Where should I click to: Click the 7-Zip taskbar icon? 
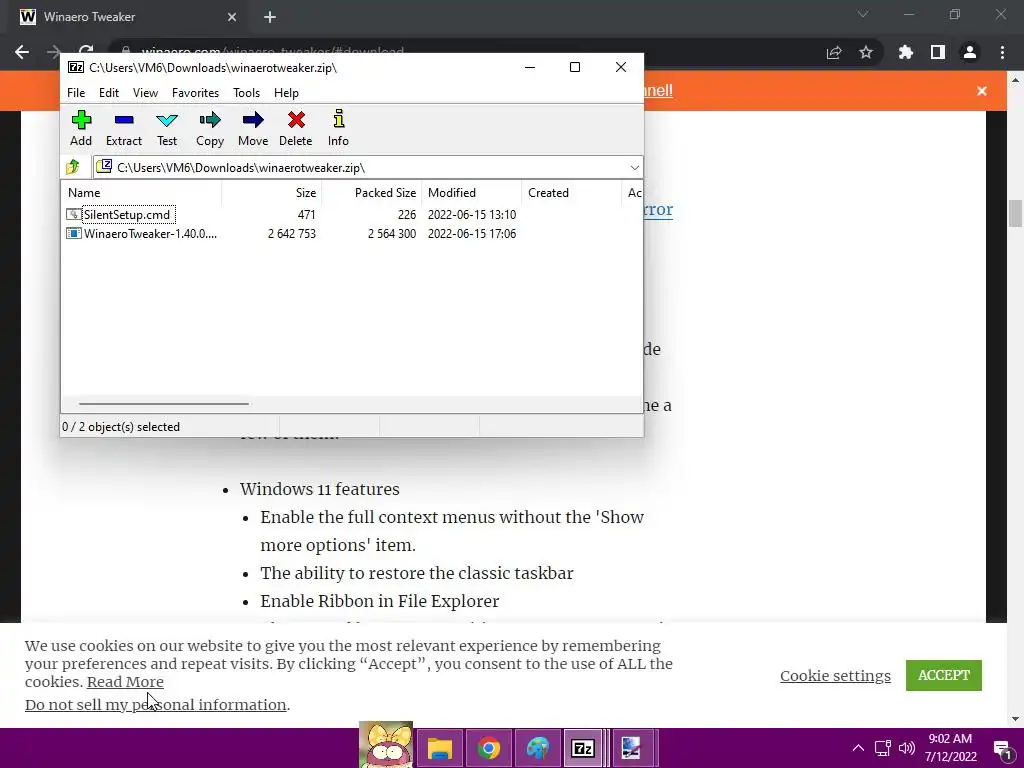pyautogui.click(x=583, y=748)
